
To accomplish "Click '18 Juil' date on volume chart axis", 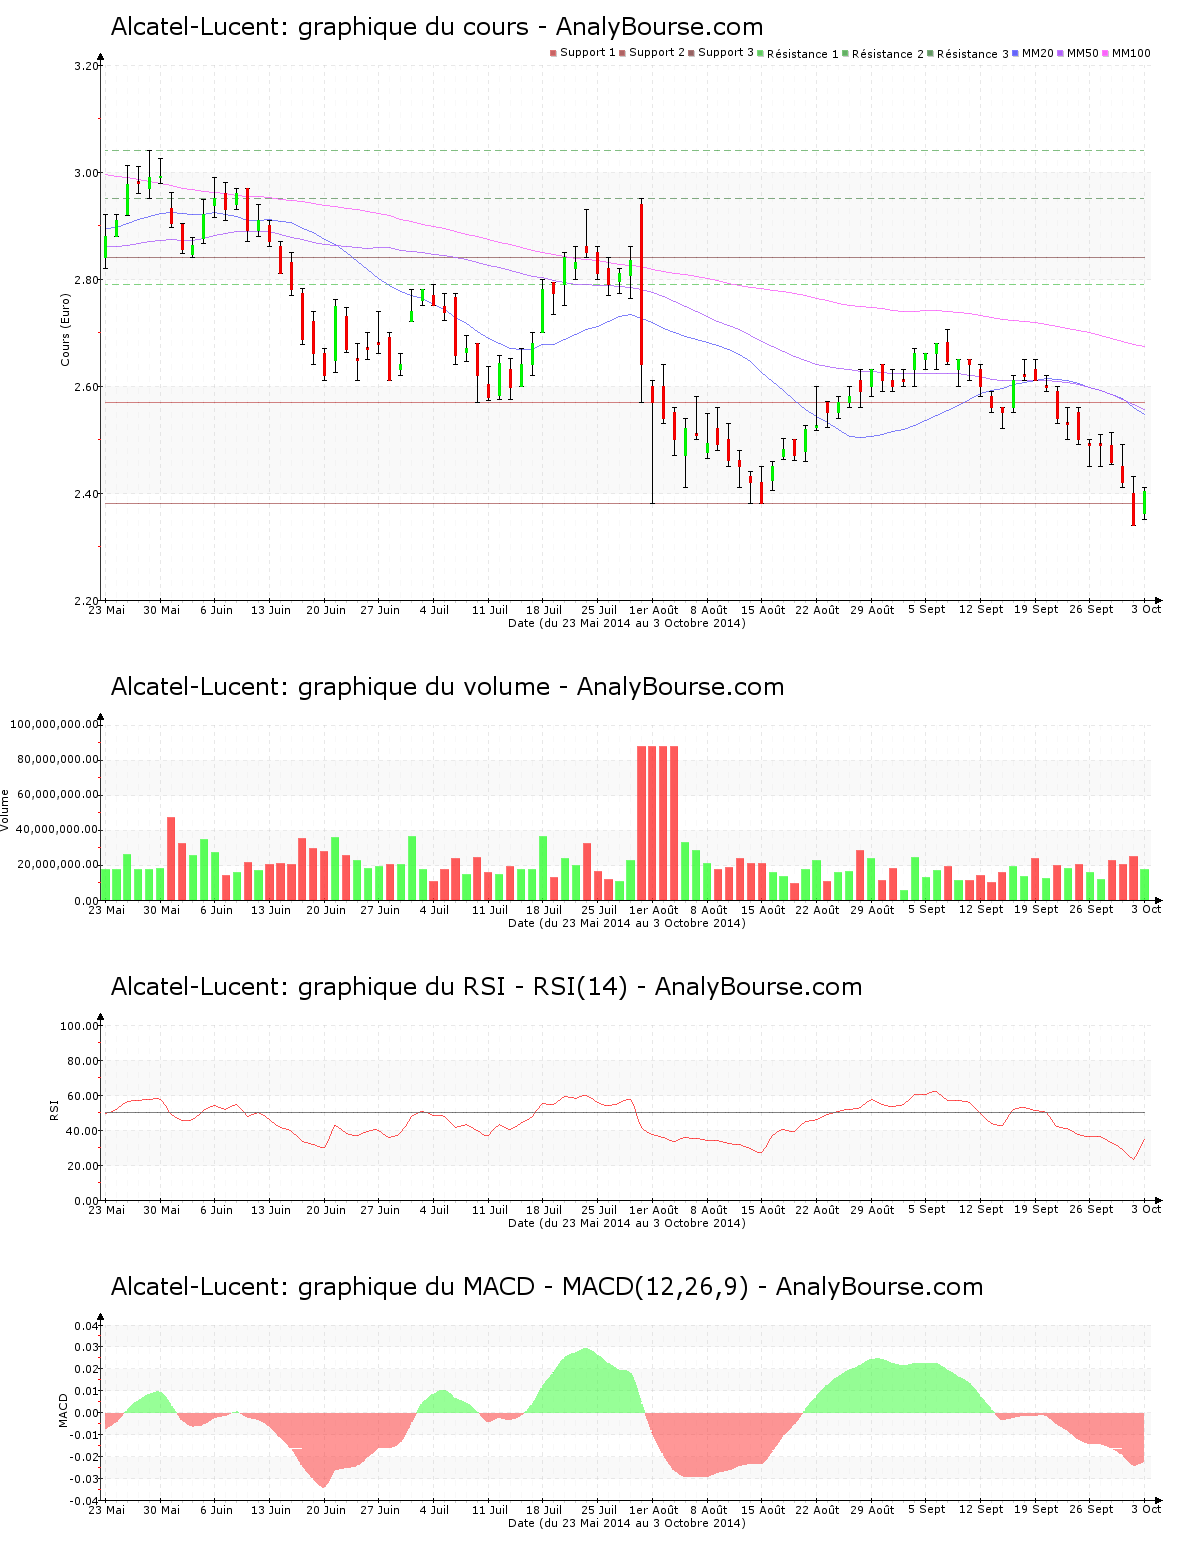I will coord(544,910).
